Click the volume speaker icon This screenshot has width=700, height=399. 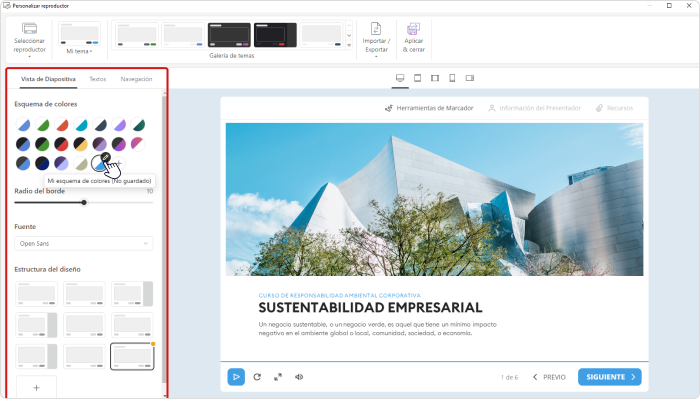point(299,377)
